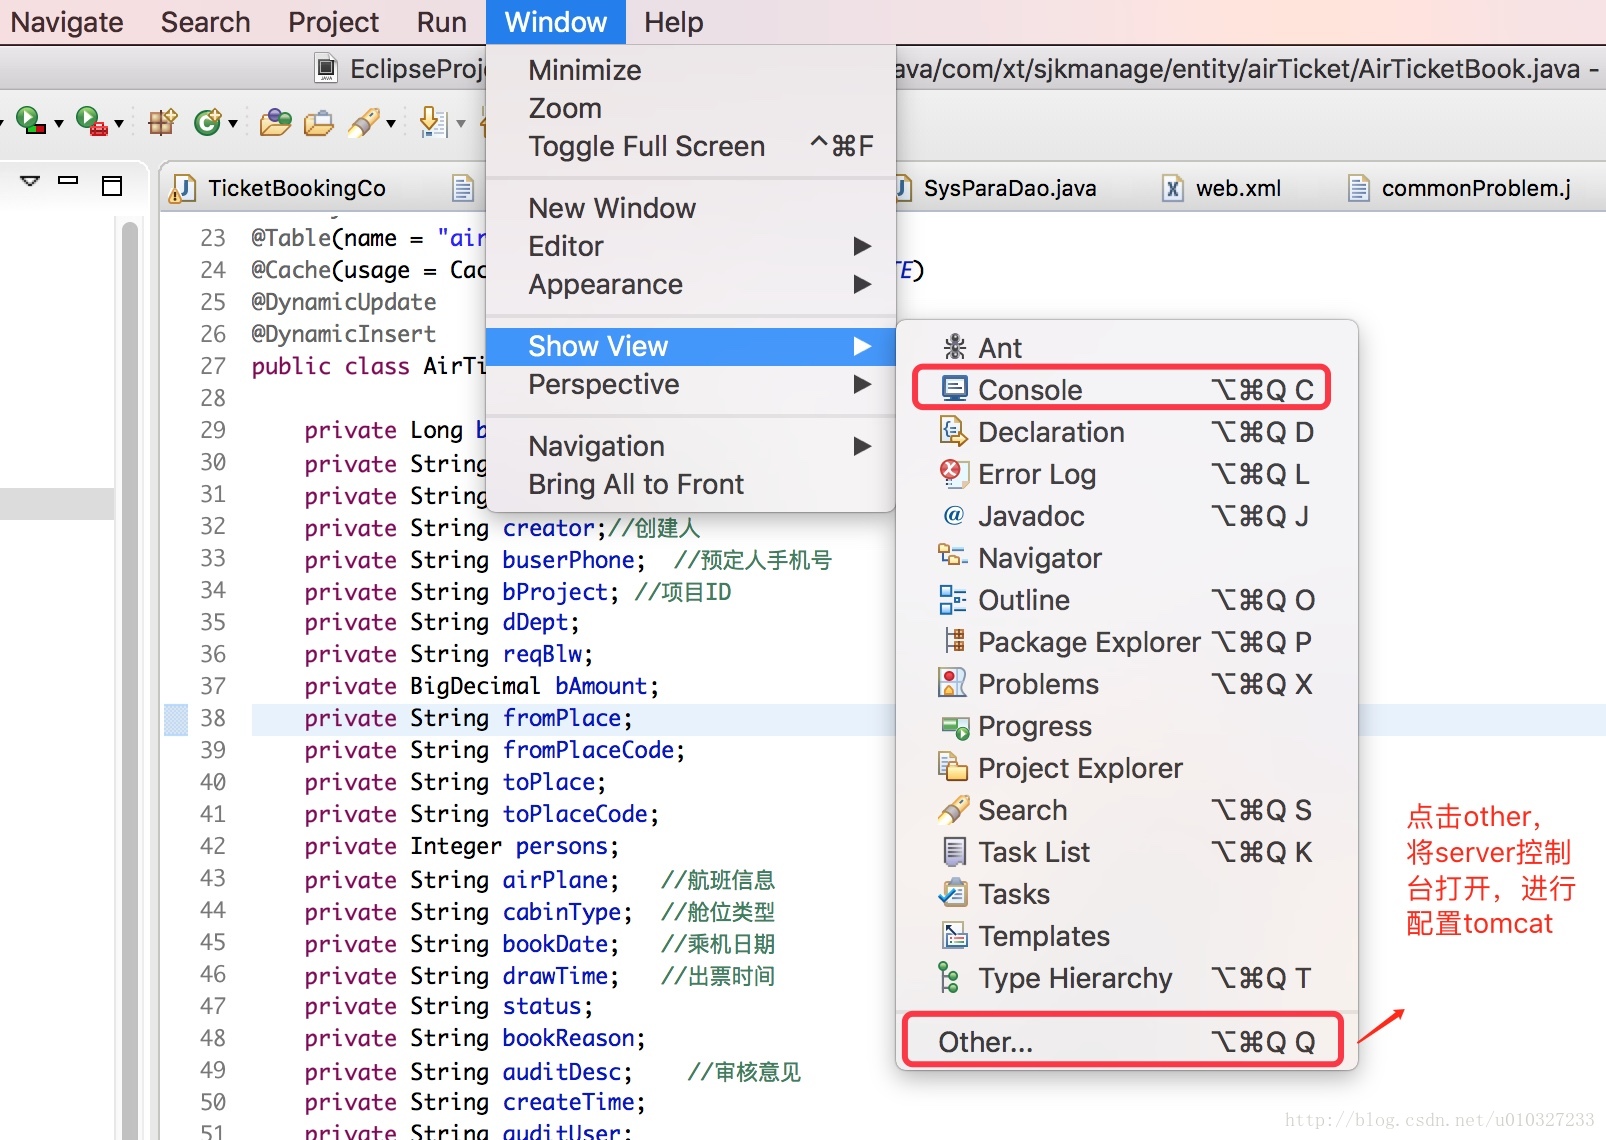Image resolution: width=1606 pixels, height=1140 pixels.
Task: Click the Outline view icon
Action: coord(953,599)
